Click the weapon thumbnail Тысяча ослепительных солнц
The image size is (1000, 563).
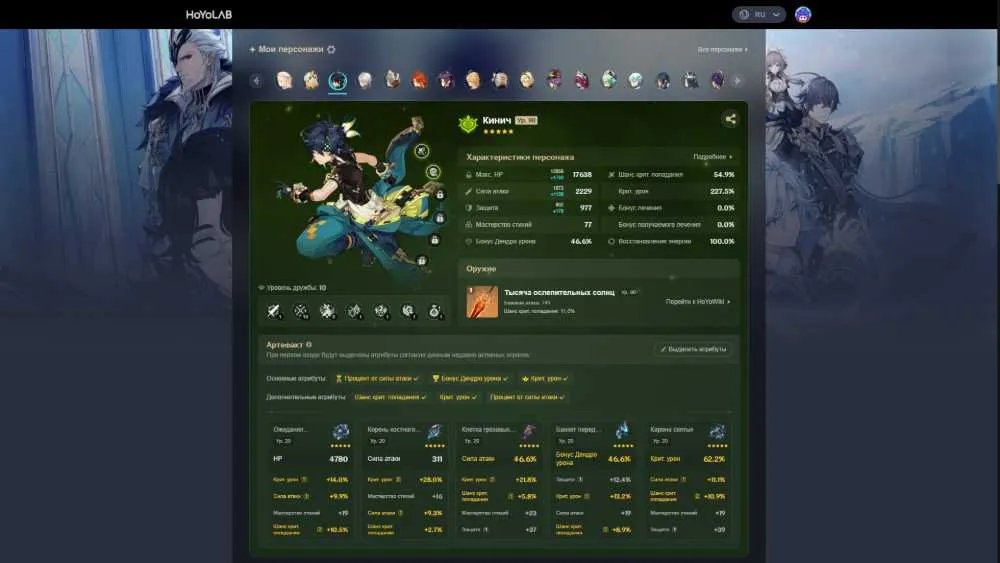[482, 302]
